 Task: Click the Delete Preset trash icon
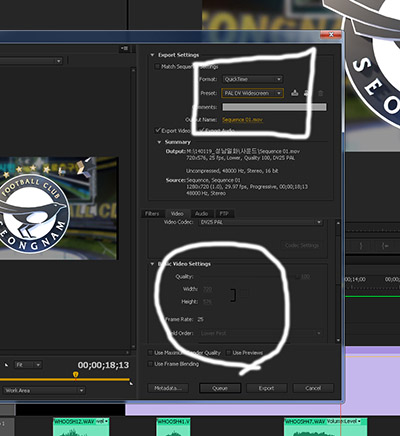coord(320,93)
